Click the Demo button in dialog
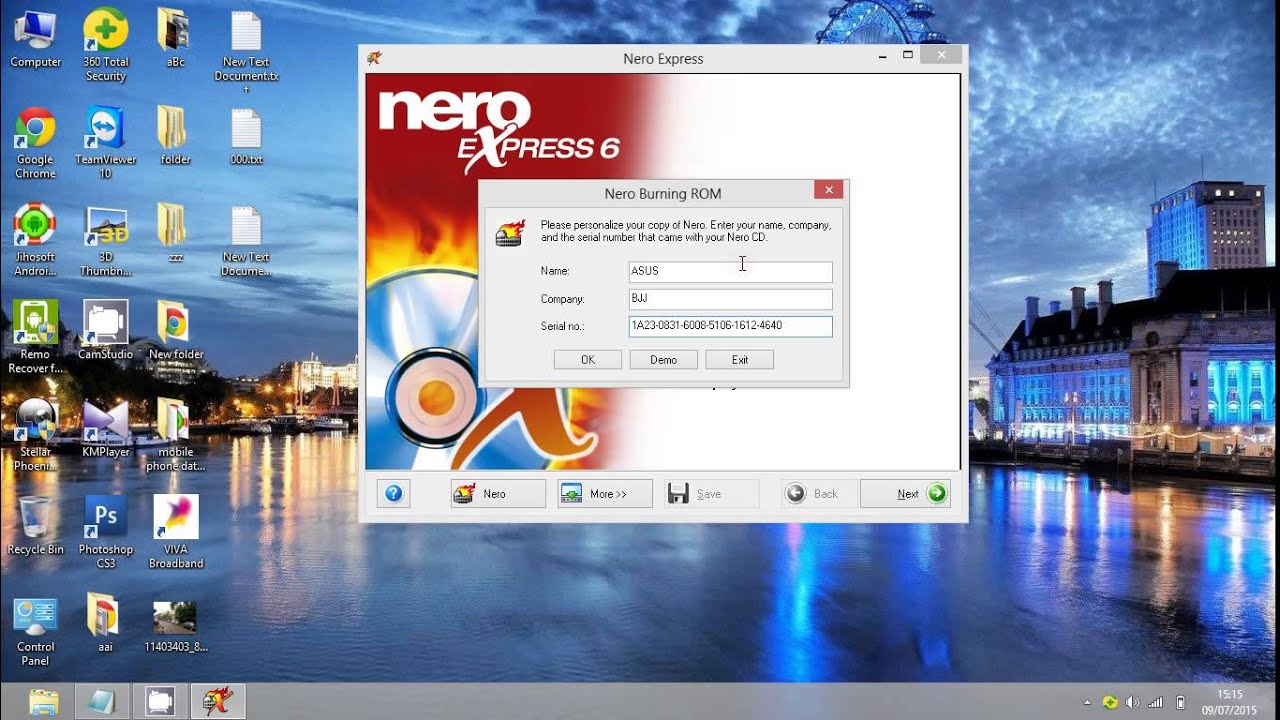 pyautogui.click(x=664, y=360)
